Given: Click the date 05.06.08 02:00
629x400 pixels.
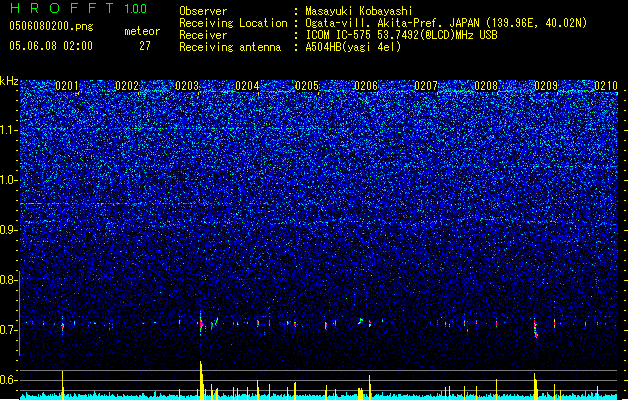Looking at the screenshot, I should 51,46.
